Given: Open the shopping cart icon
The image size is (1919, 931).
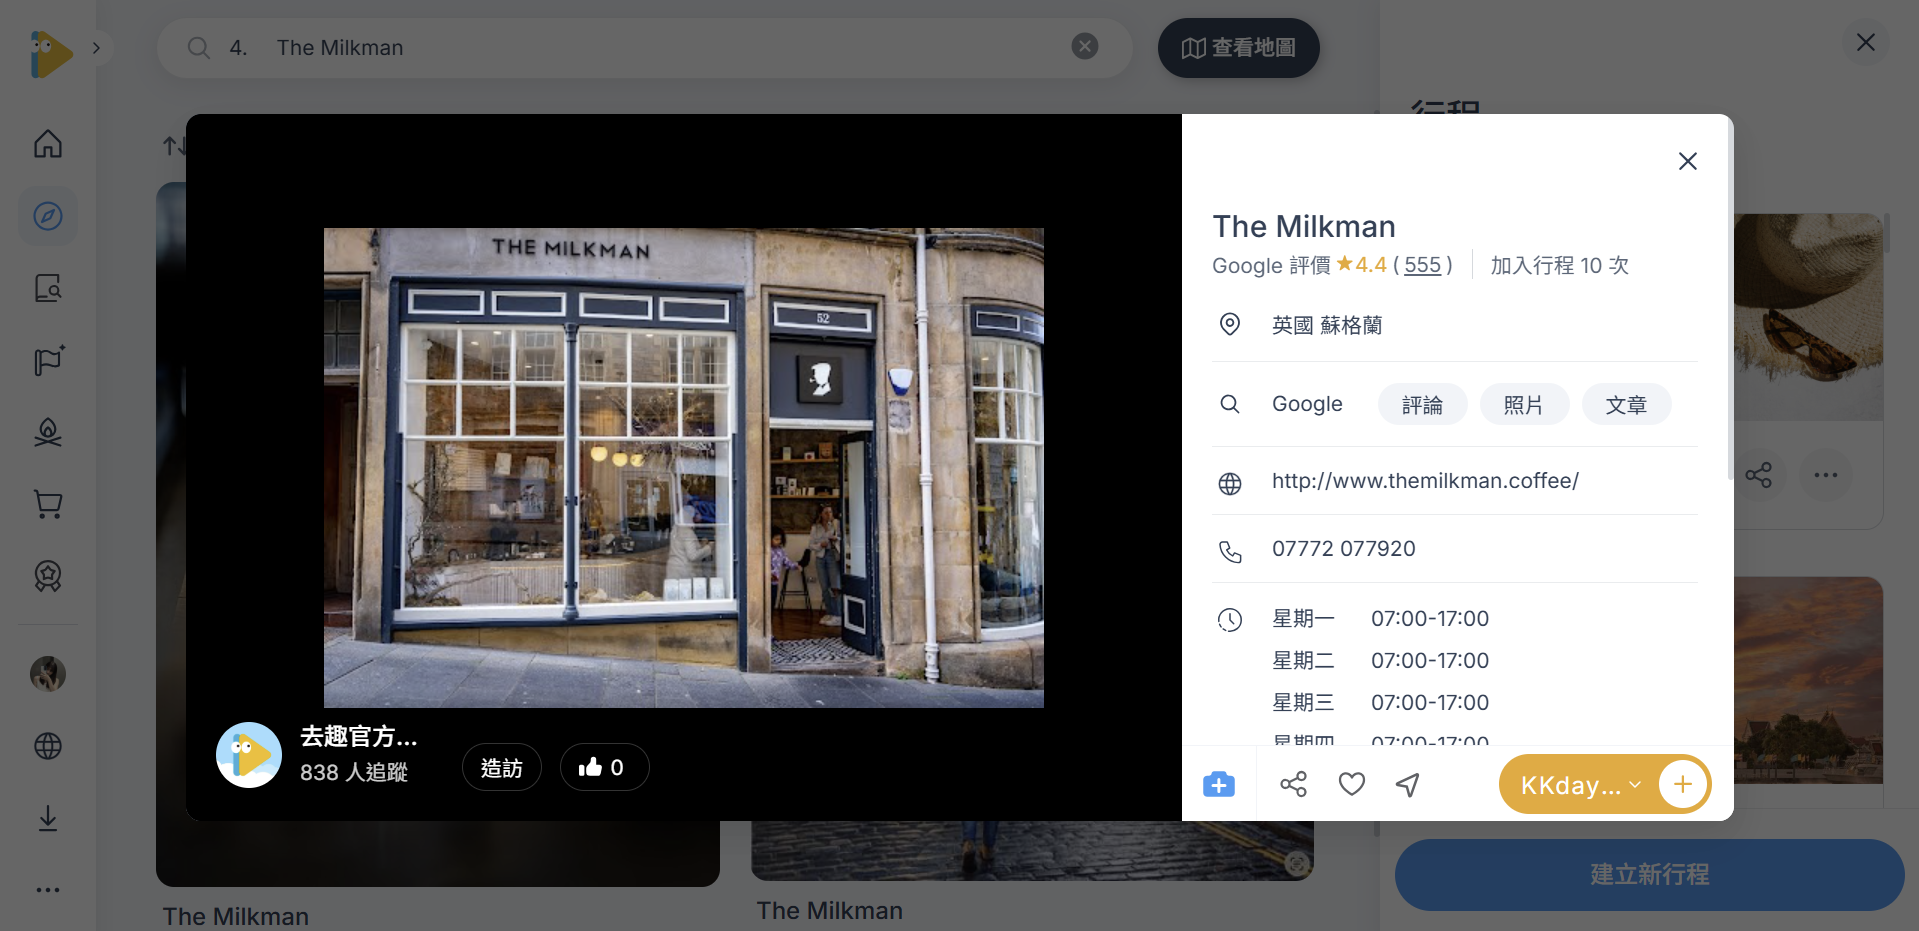Looking at the screenshot, I should (x=47, y=504).
